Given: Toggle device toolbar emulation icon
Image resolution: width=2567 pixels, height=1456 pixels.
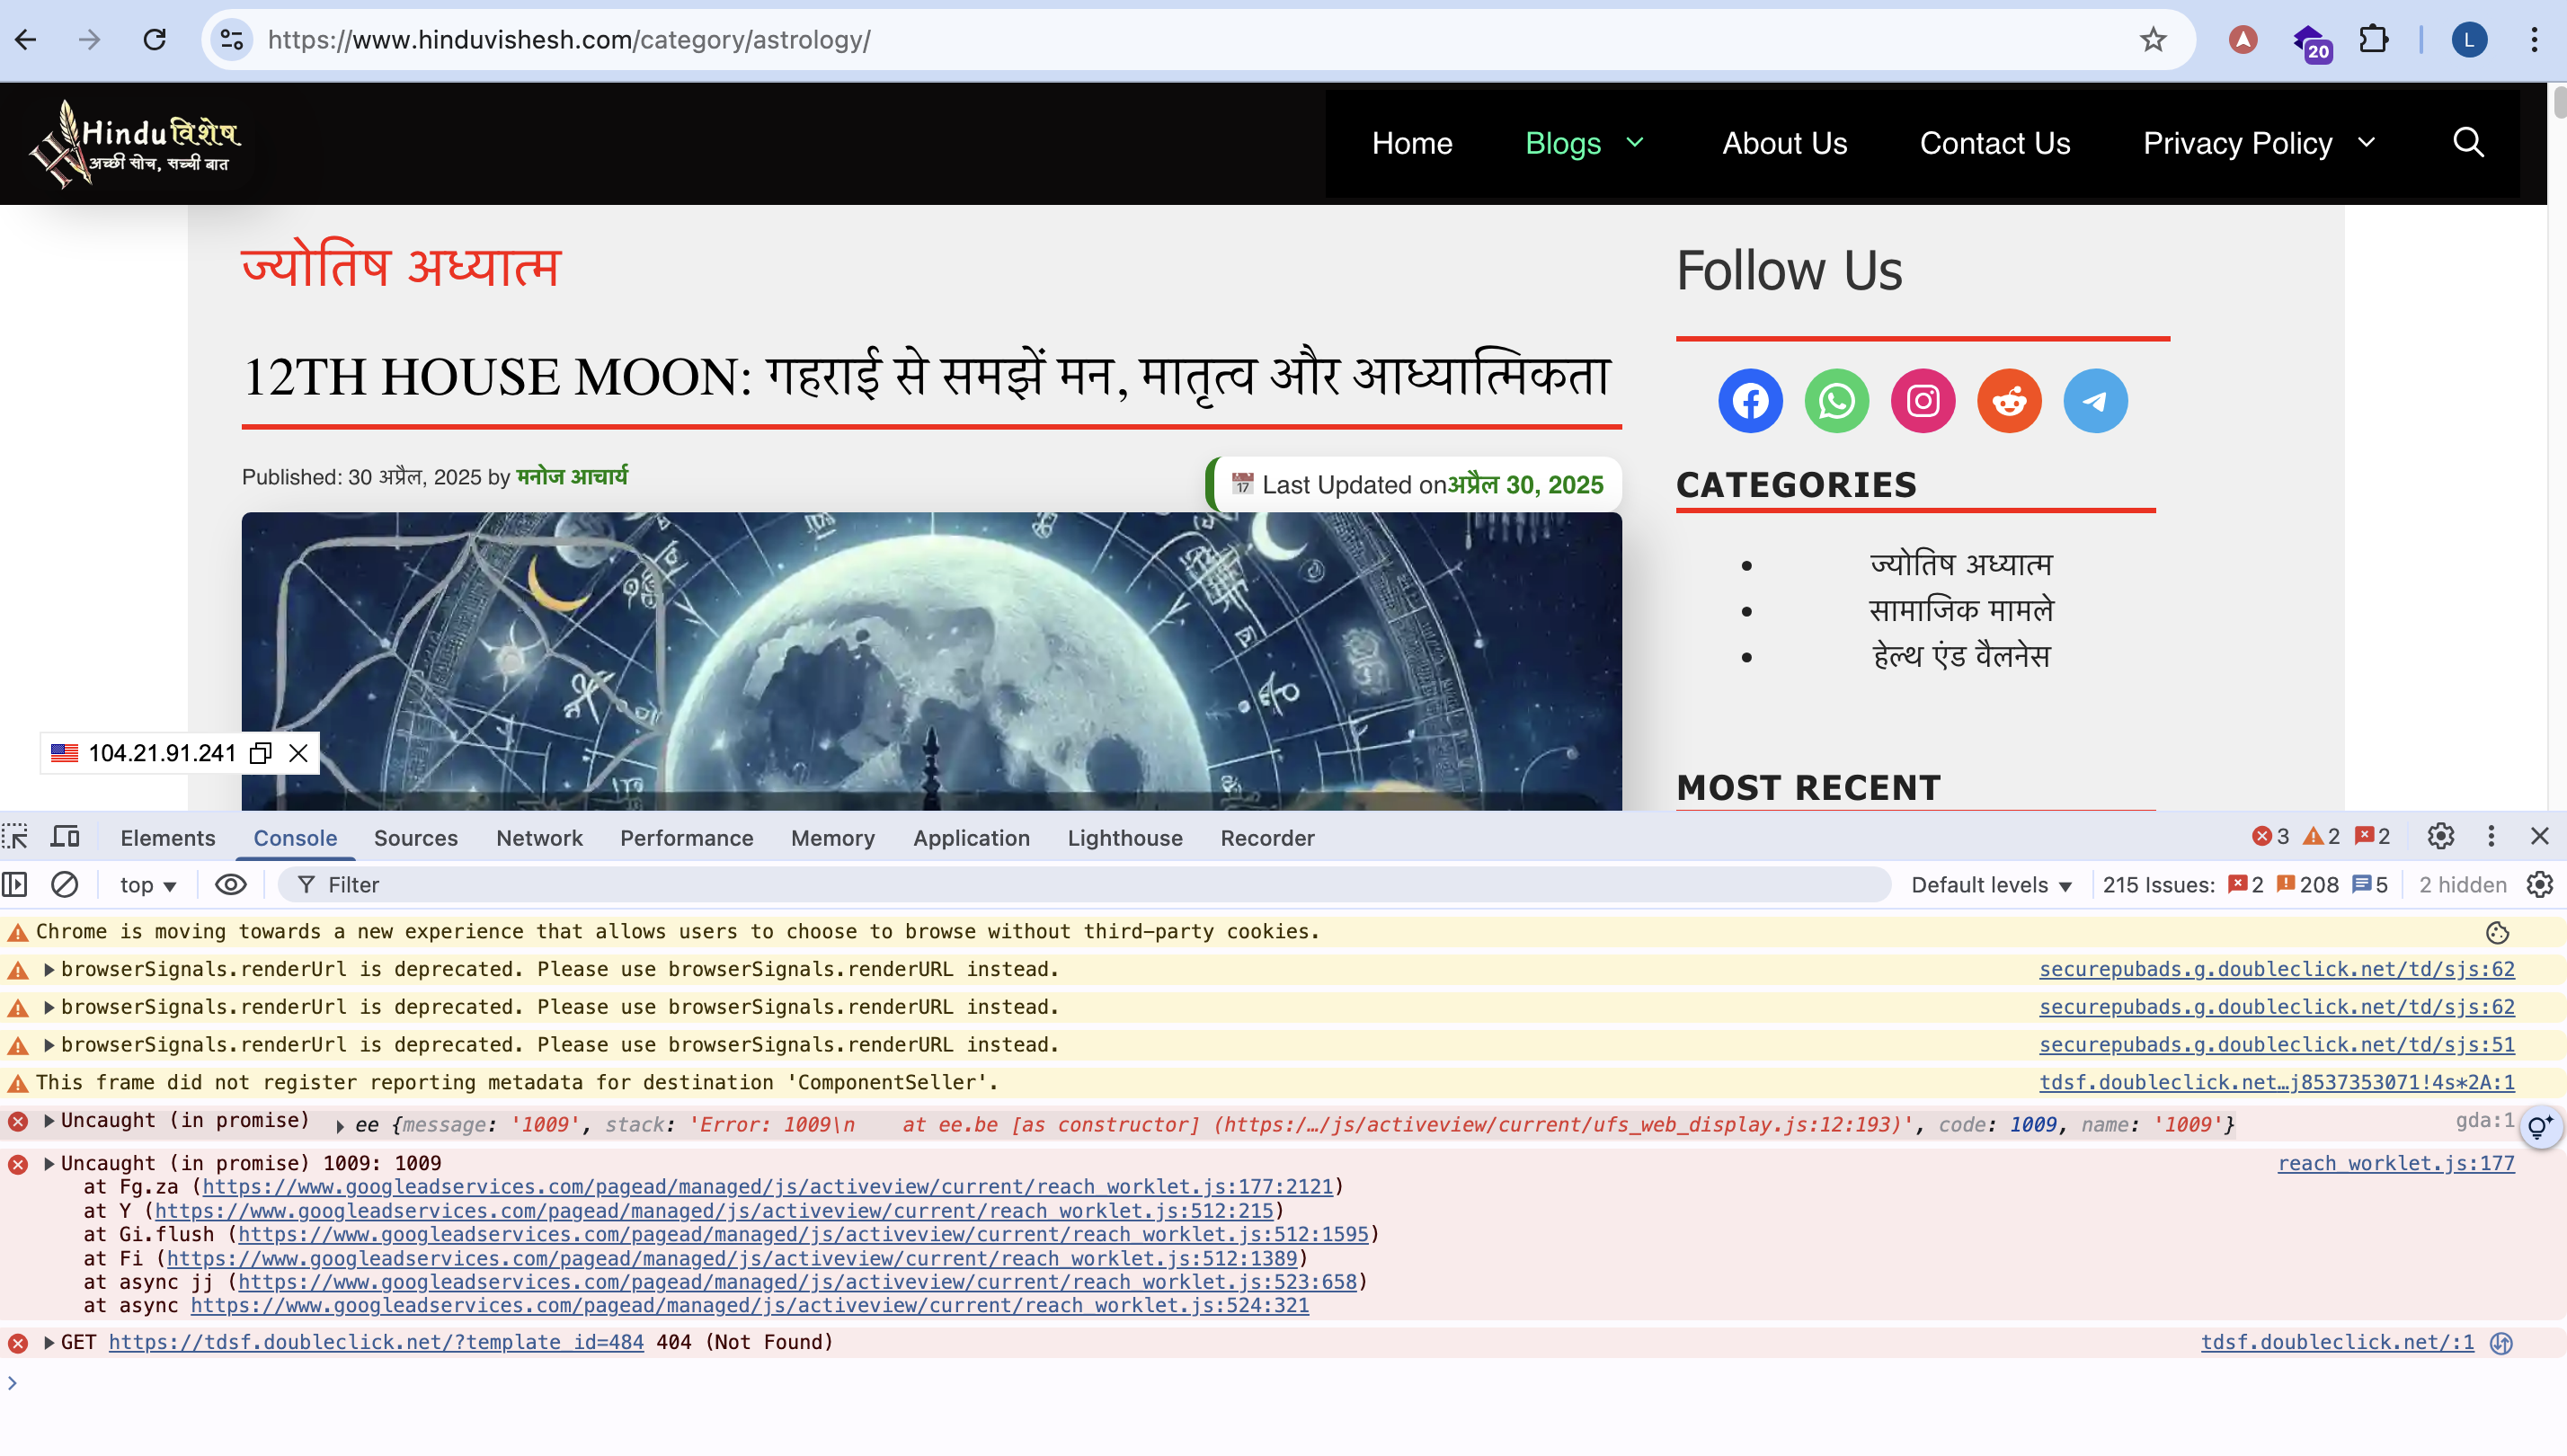Looking at the screenshot, I should 66,837.
